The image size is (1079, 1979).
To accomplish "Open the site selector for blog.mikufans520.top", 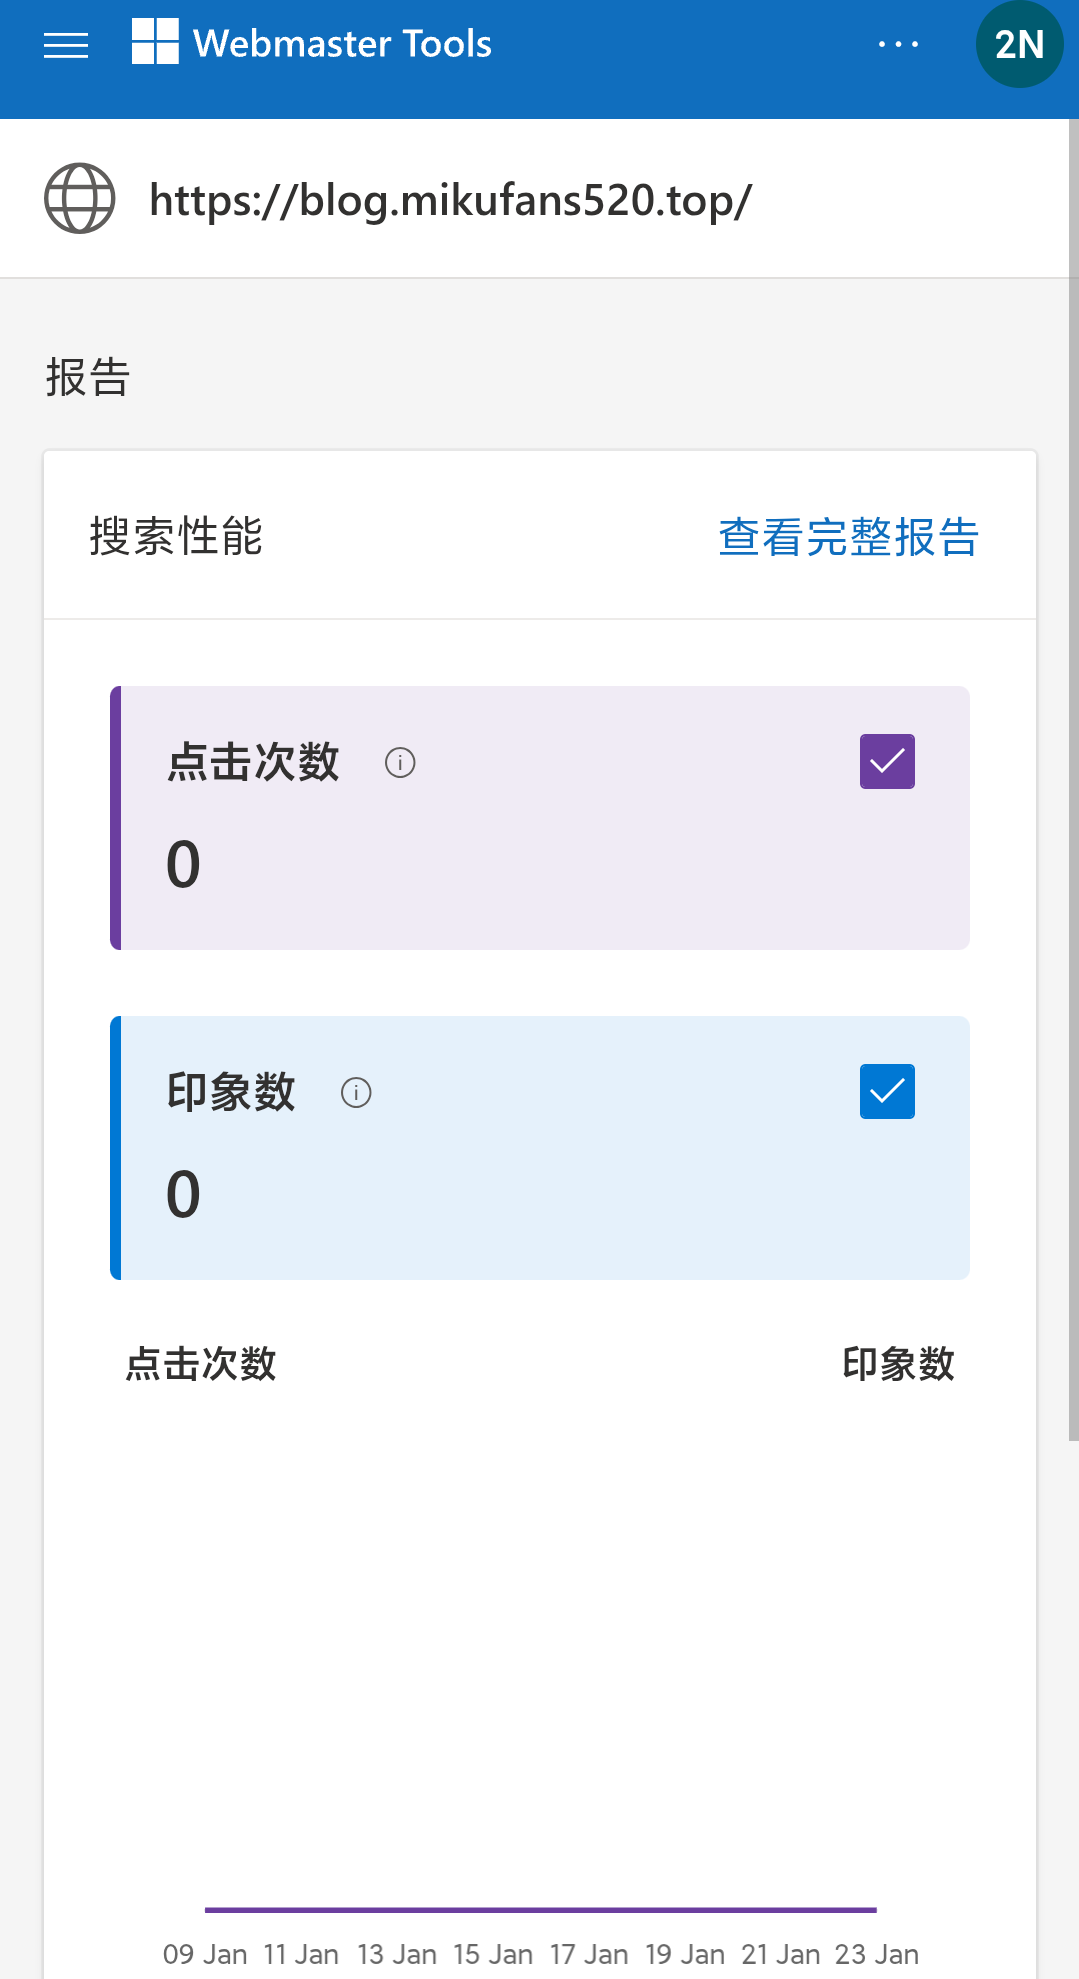I will (450, 199).
